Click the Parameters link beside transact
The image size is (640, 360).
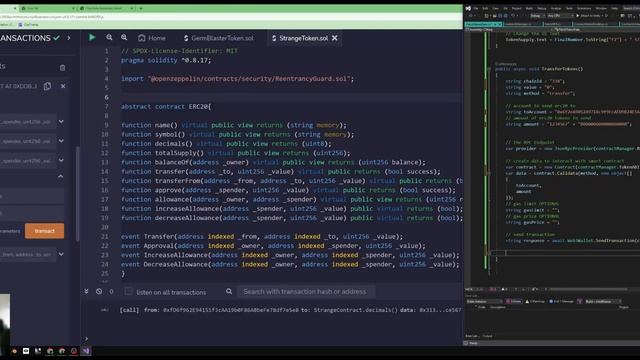pyautogui.click(x=10, y=231)
